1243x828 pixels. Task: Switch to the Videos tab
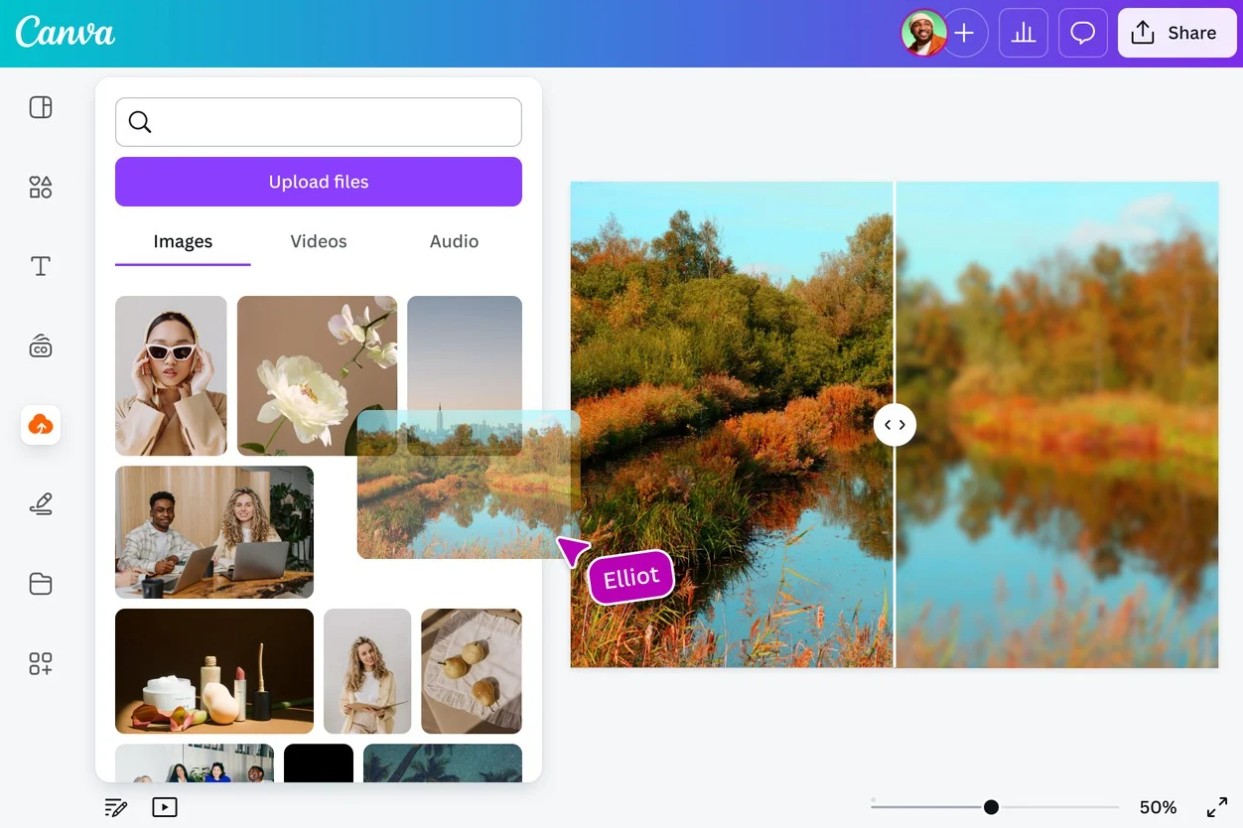coord(318,241)
